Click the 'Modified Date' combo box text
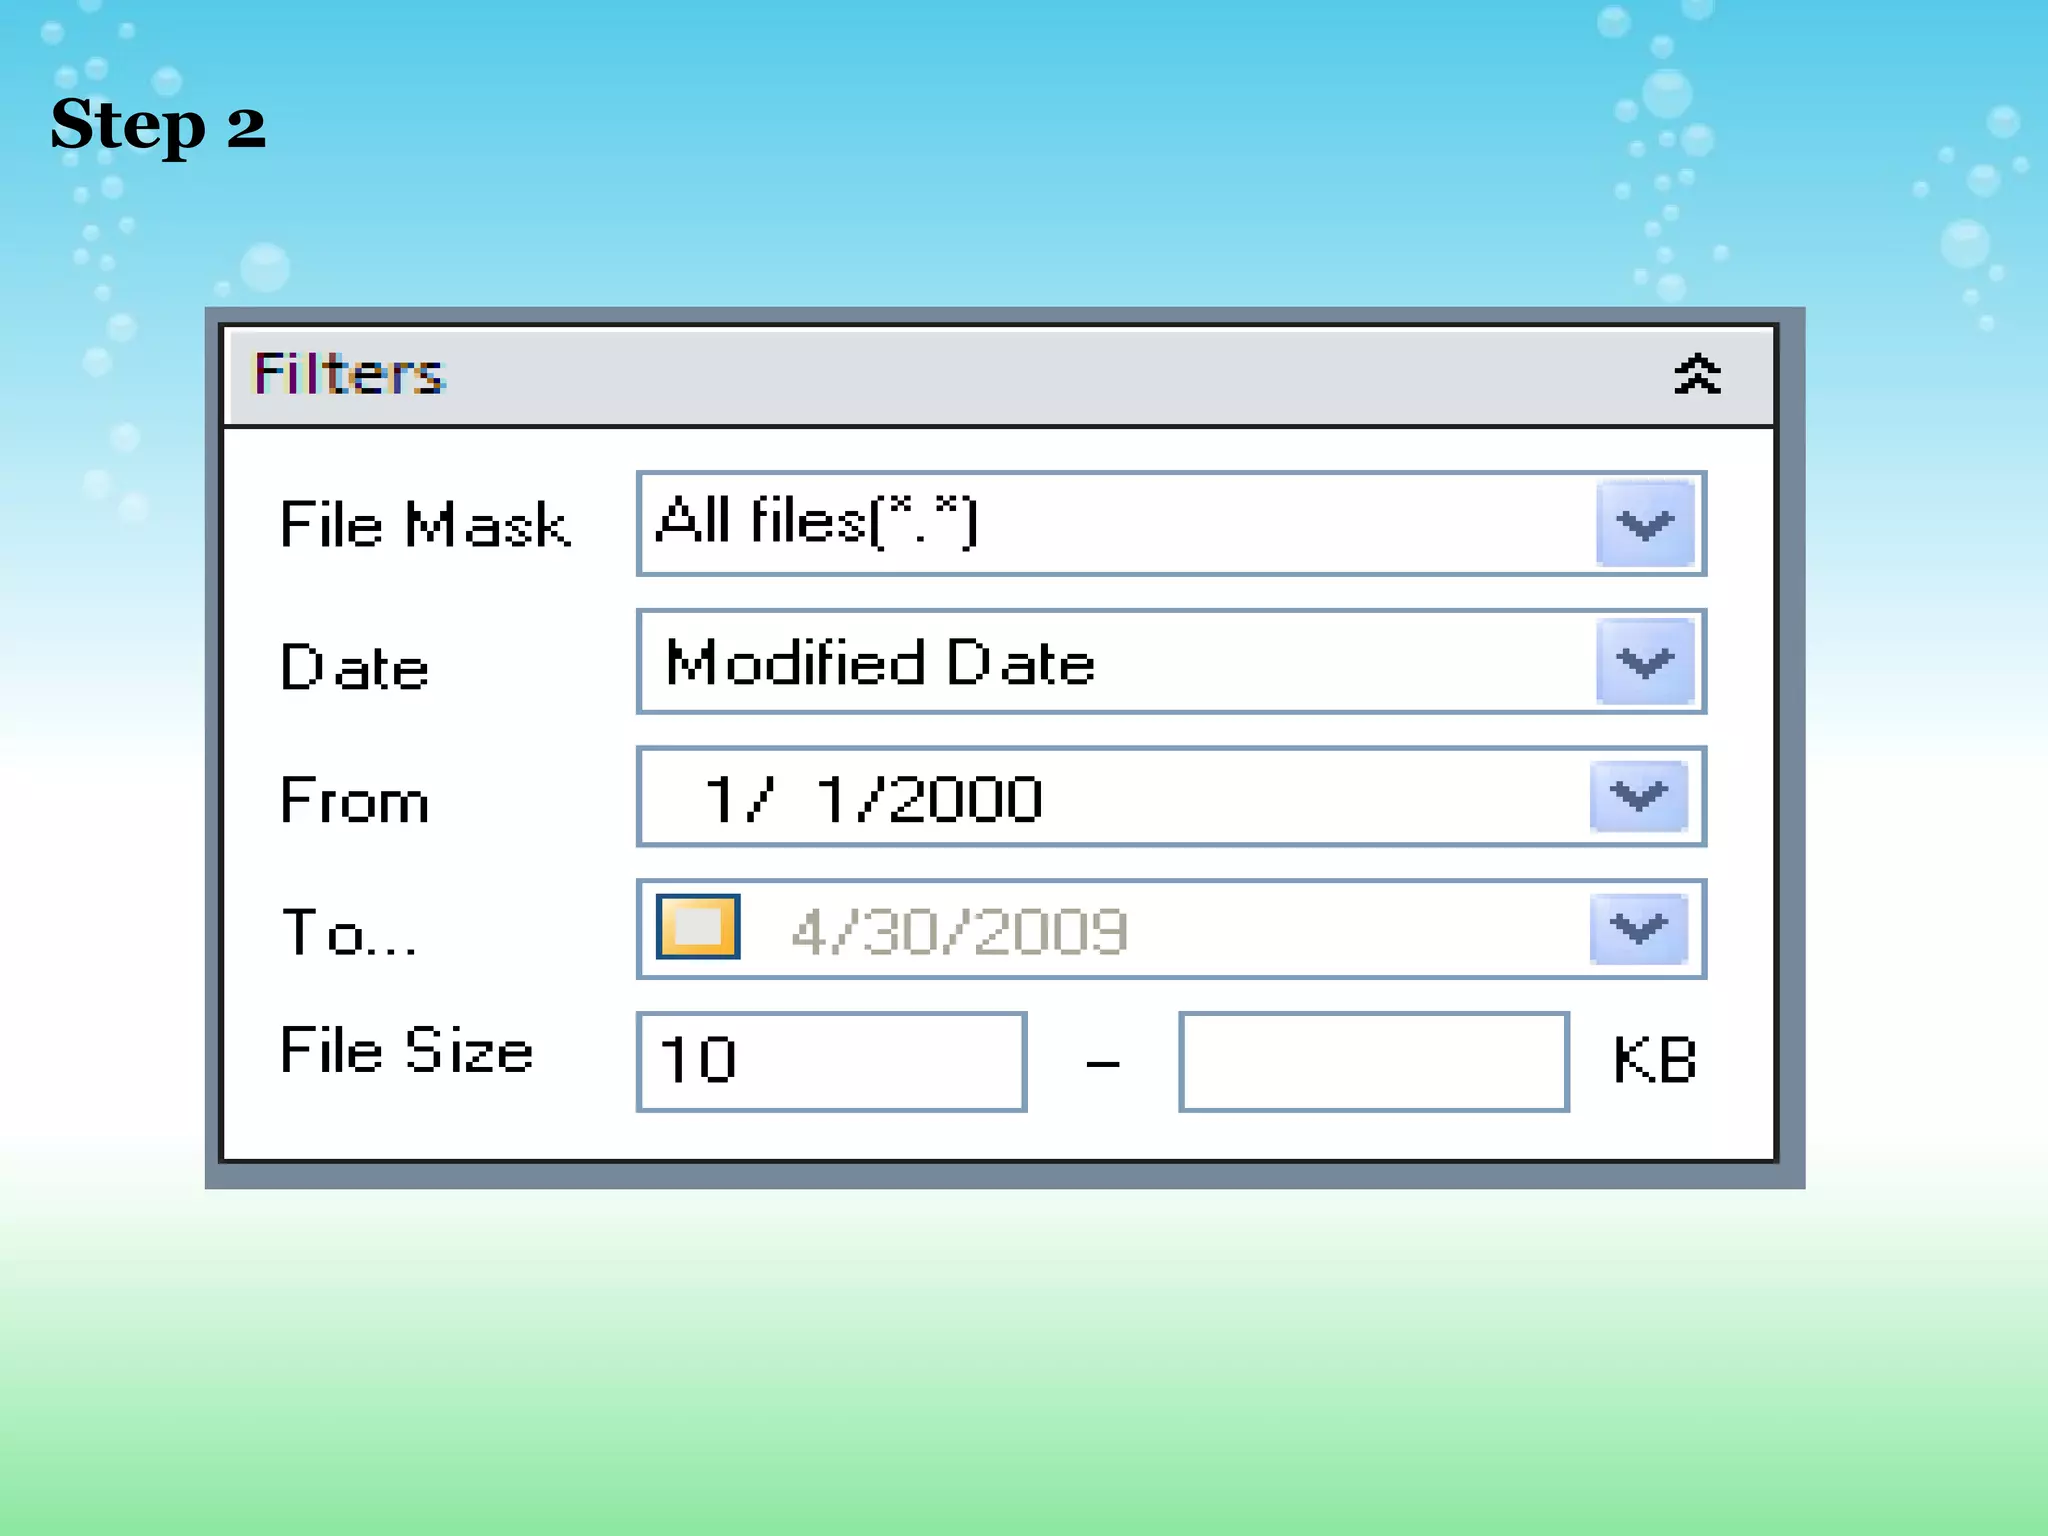The width and height of the screenshot is (2048, 1536). coord(880,663)
